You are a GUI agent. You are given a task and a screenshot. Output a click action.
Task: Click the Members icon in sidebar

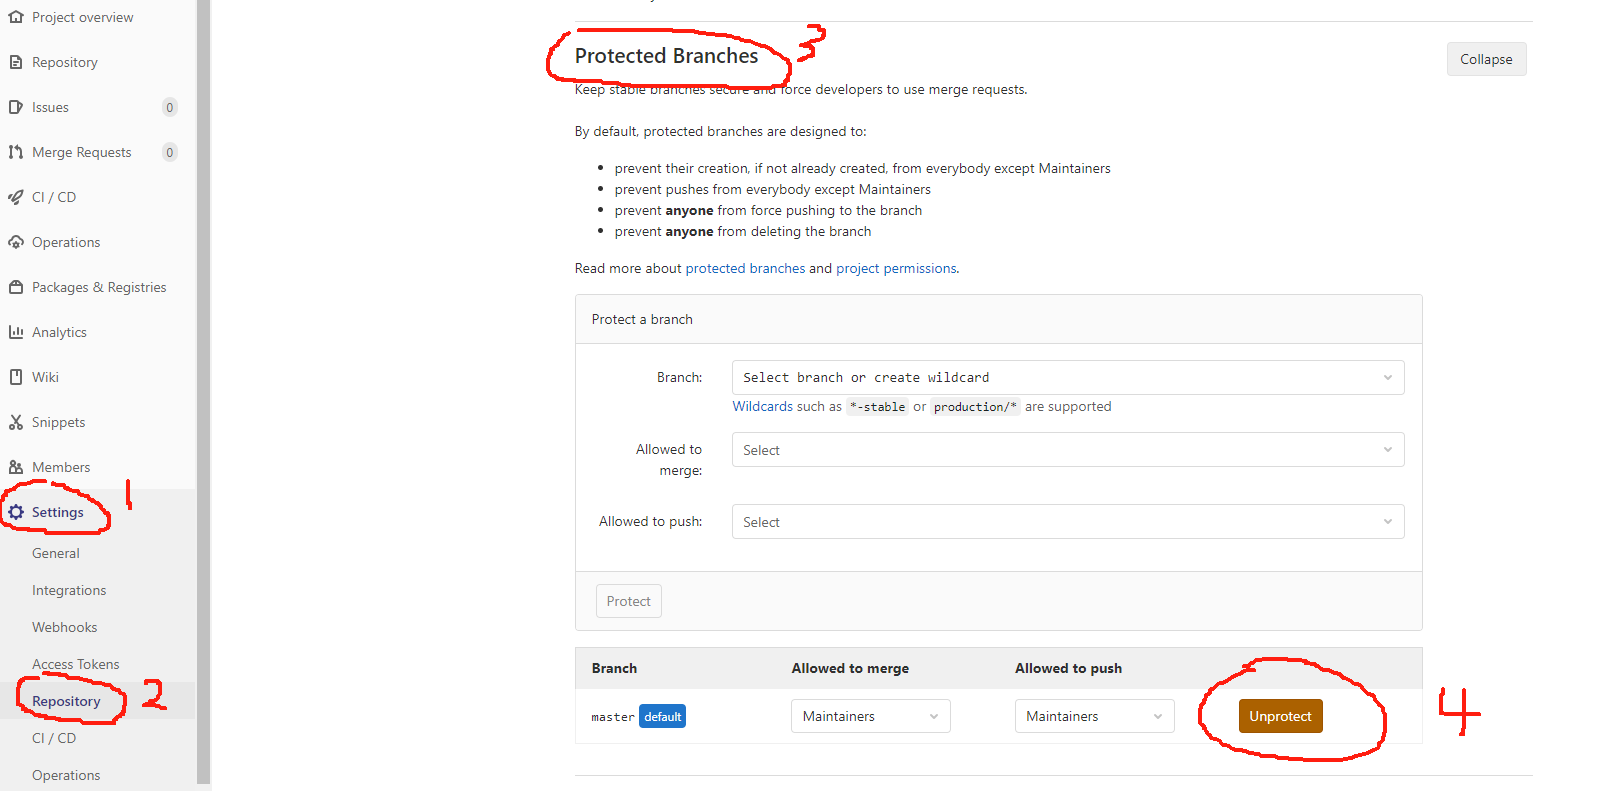tap(16, 466)
